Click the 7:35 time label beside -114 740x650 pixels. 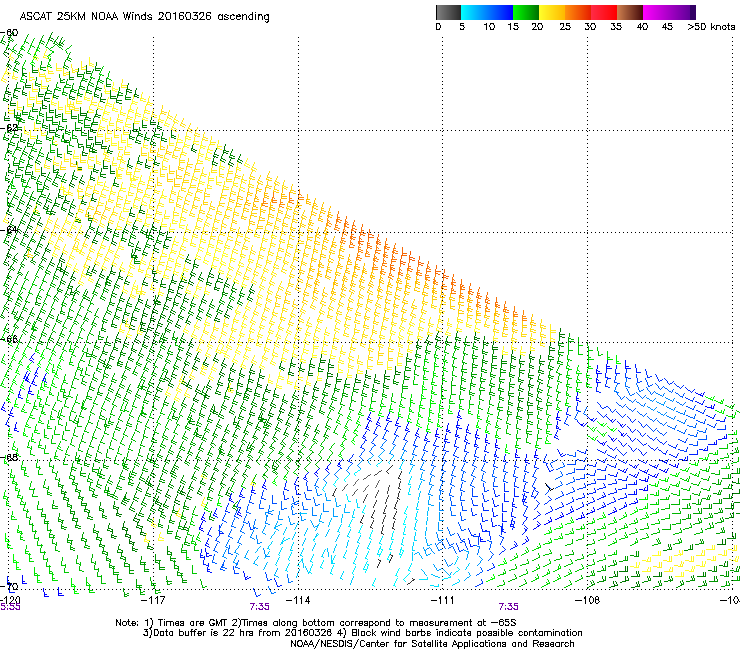click(x=260, y=607)
